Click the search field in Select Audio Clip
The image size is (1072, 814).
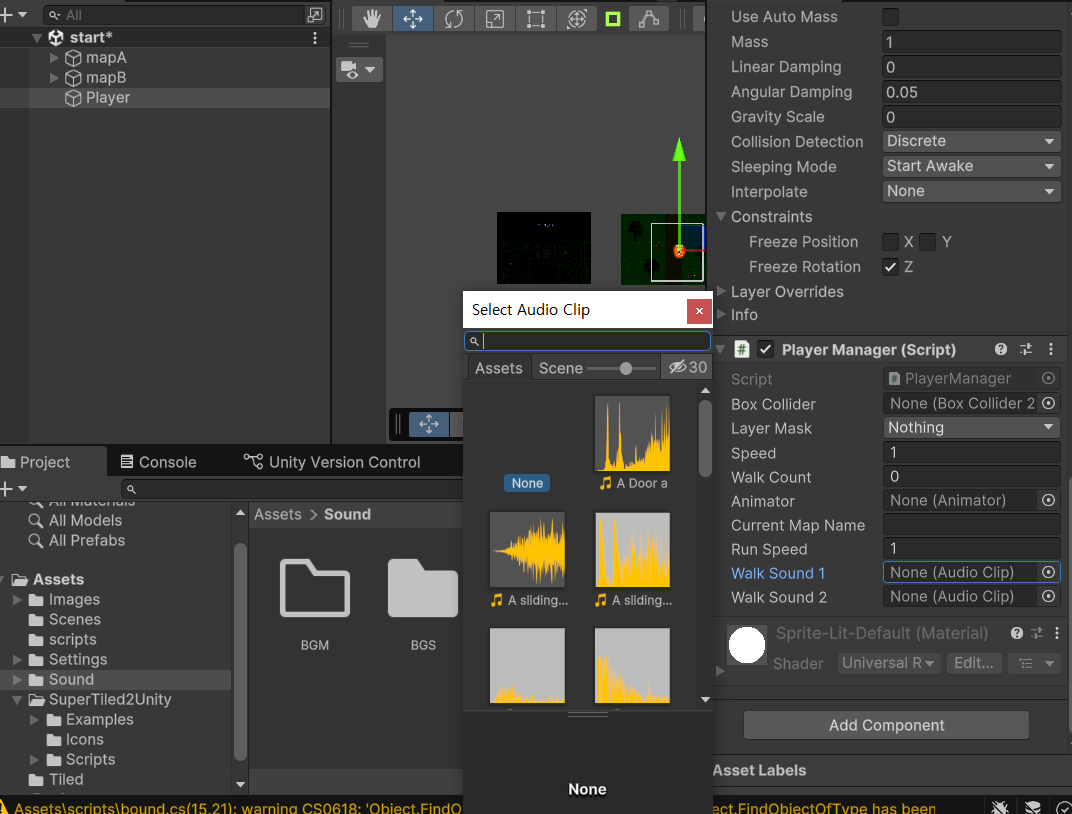587,341
